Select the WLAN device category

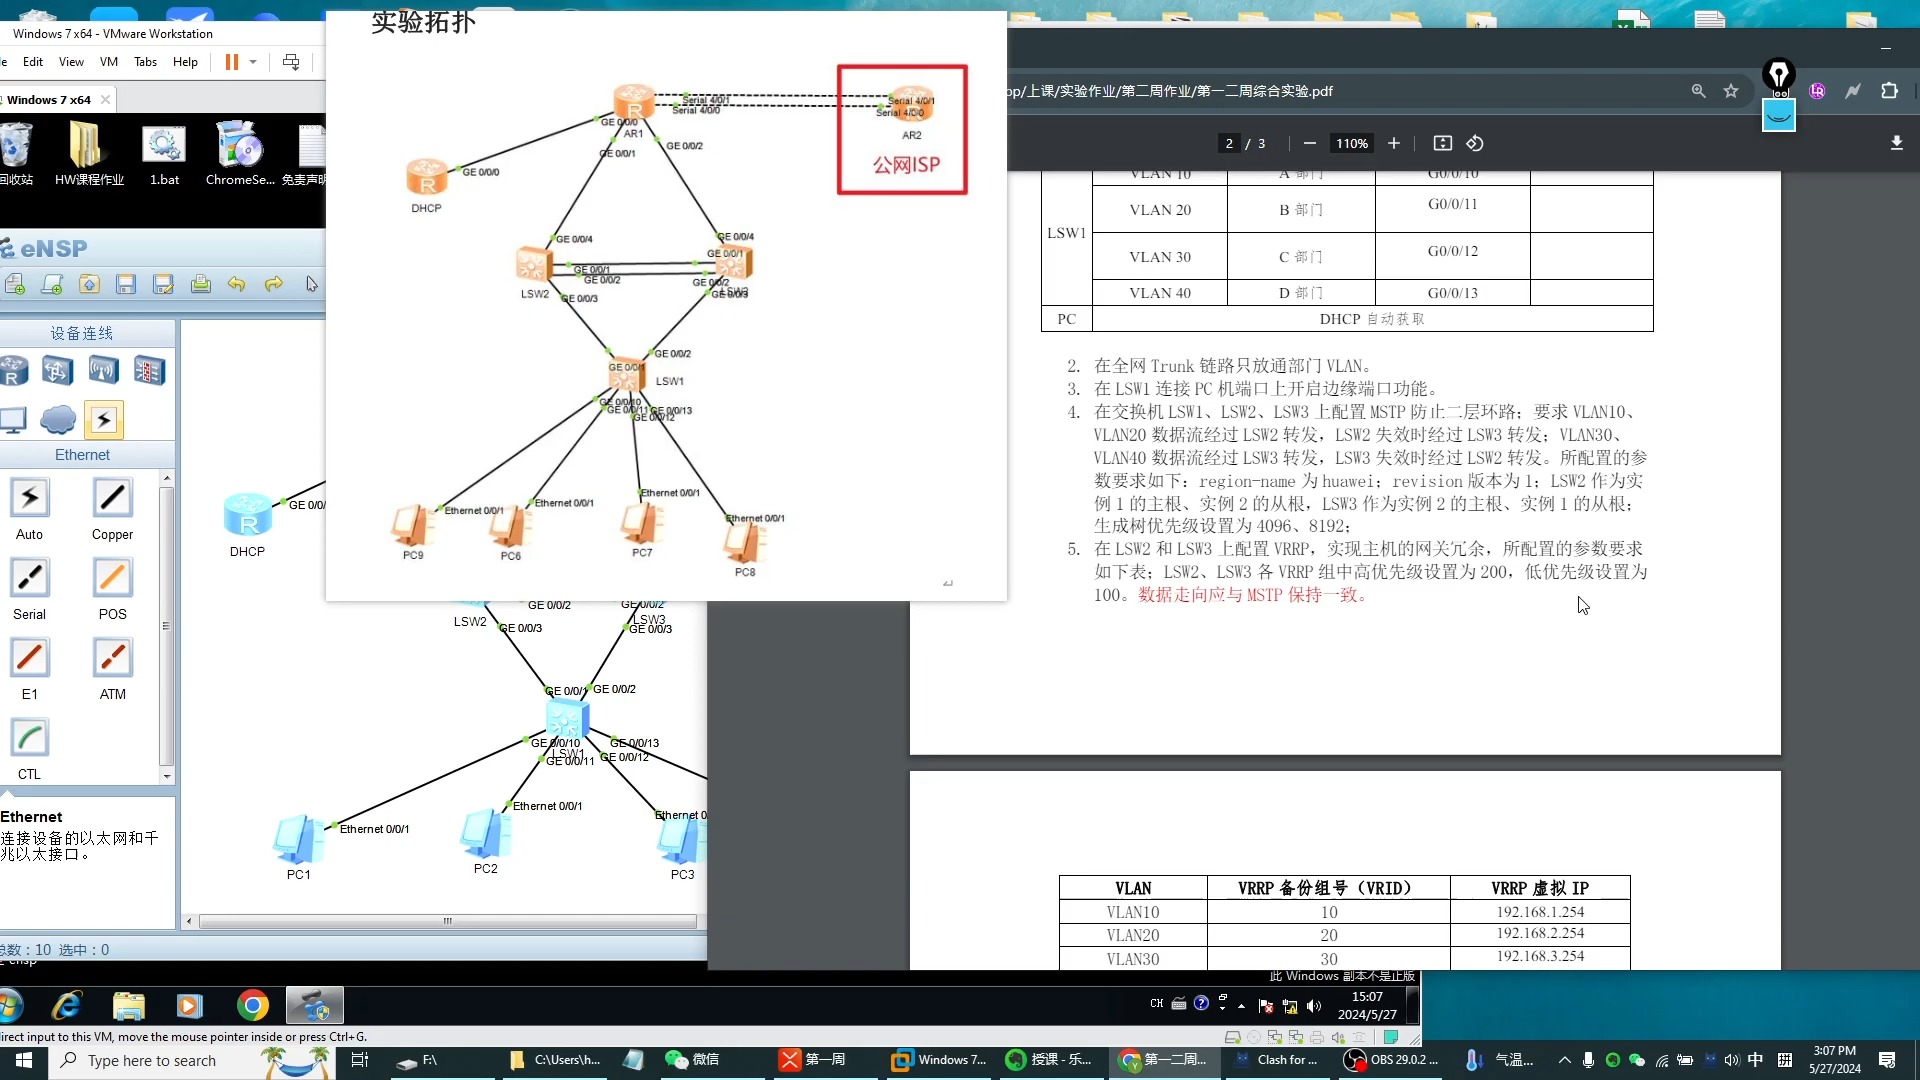[x=103, y=371]
